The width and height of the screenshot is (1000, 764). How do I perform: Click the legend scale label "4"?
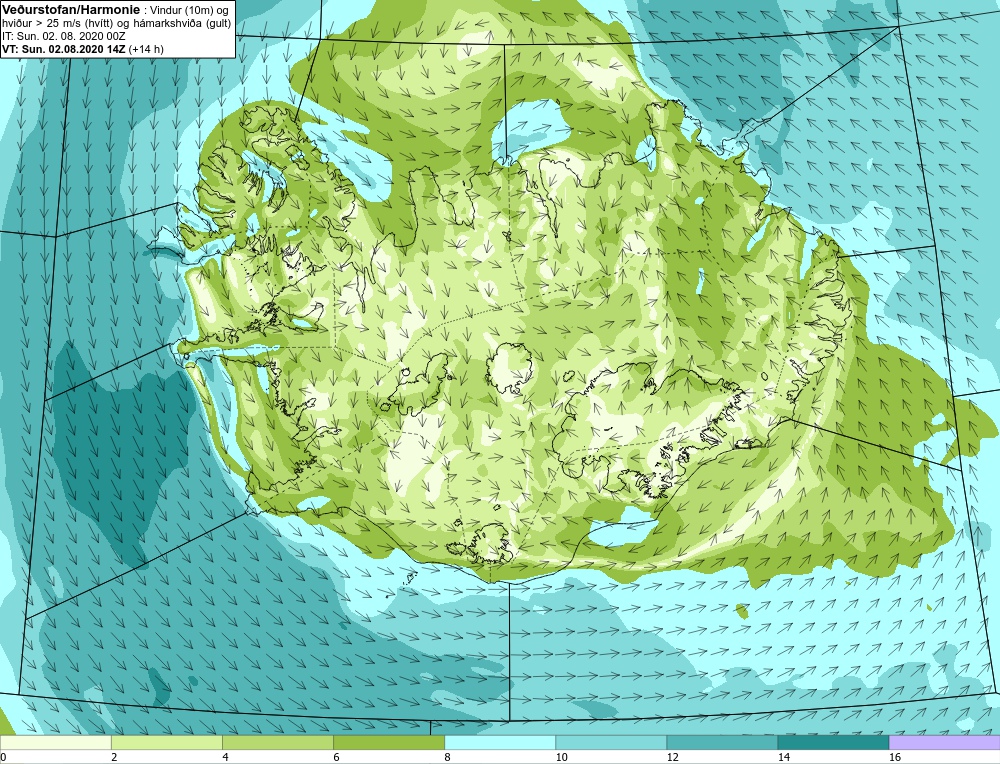click(x=225, y=758)
